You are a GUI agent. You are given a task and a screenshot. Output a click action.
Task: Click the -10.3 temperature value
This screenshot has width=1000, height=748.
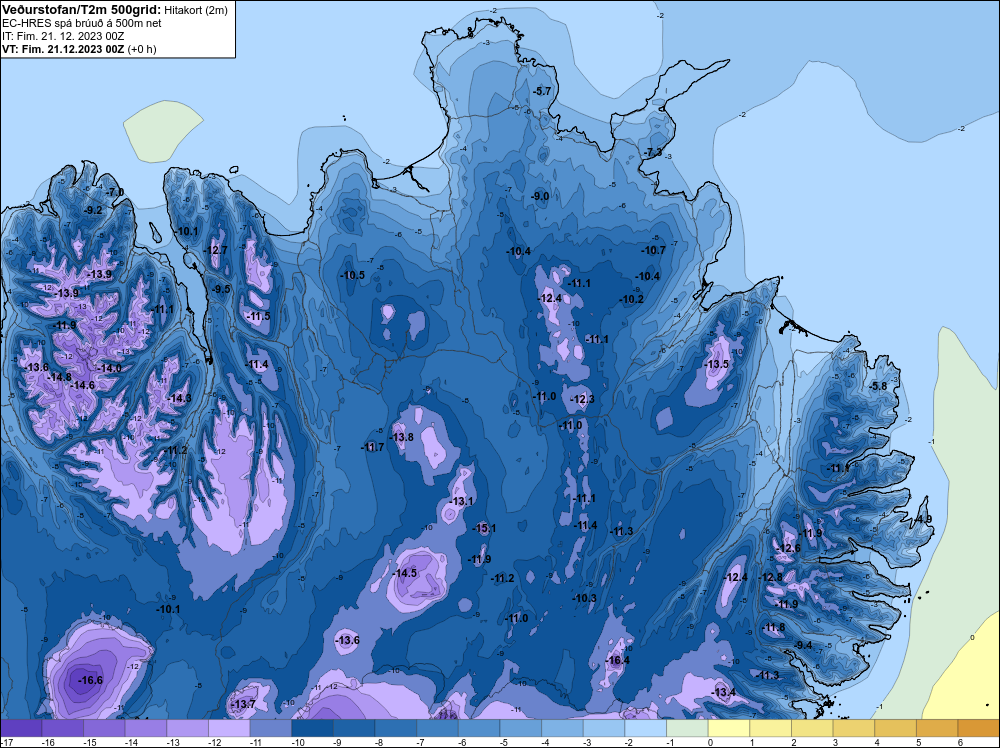click(x=585, y=598)
